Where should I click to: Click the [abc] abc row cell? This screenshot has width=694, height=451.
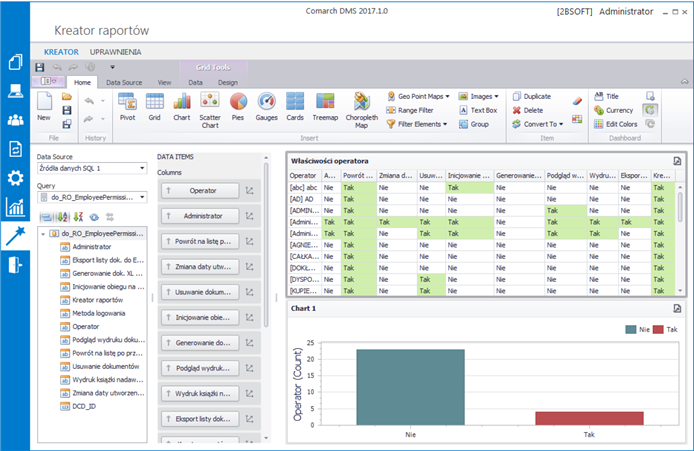[304, 188]
